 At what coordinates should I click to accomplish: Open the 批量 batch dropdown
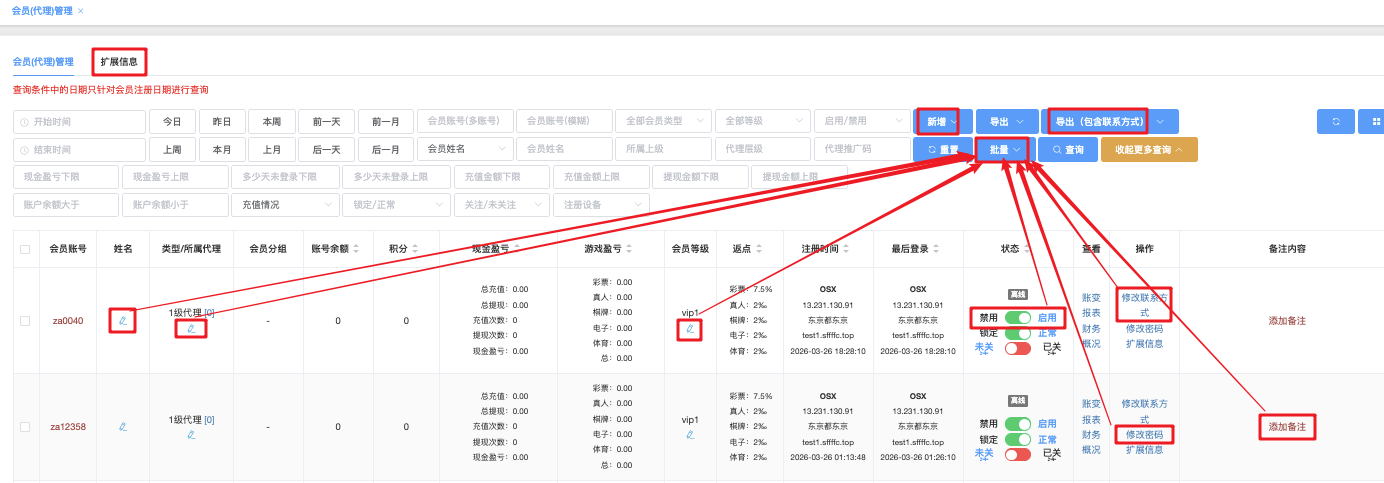(1003, 149)
